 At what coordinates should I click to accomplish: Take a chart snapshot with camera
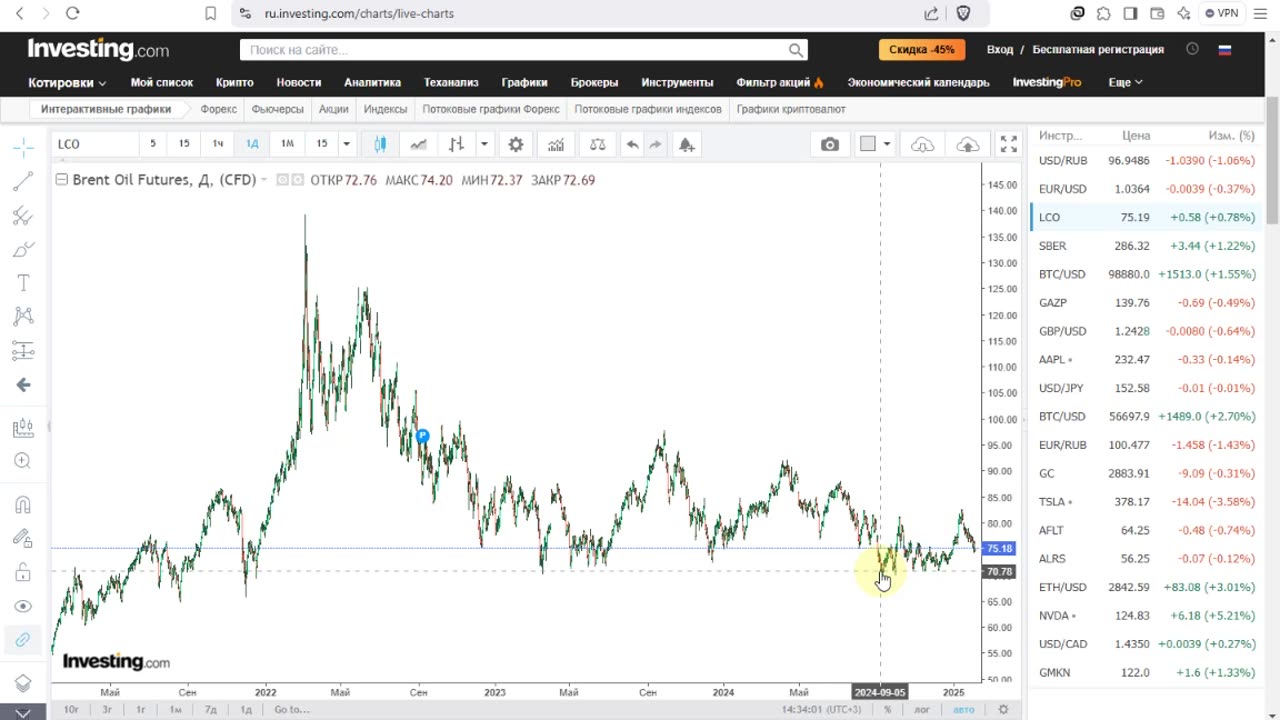point(830,144)
